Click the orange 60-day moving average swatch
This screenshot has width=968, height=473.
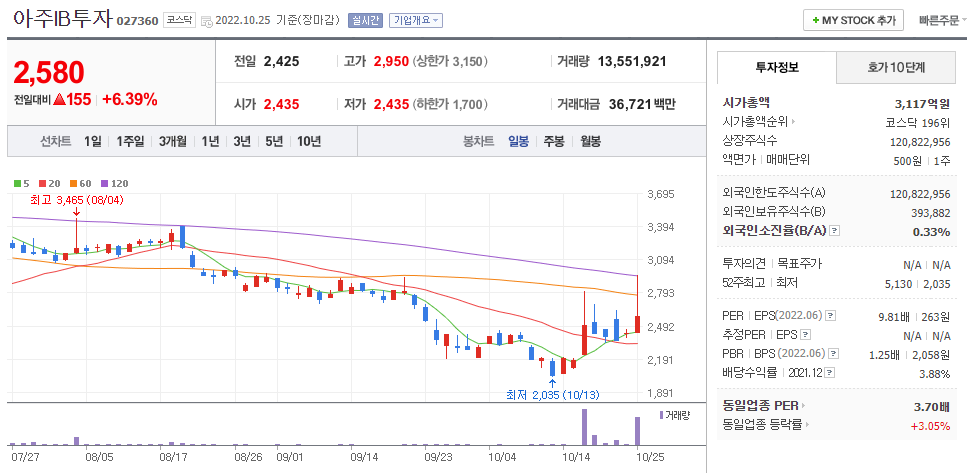pyautogui.click(x=73, y=183)
